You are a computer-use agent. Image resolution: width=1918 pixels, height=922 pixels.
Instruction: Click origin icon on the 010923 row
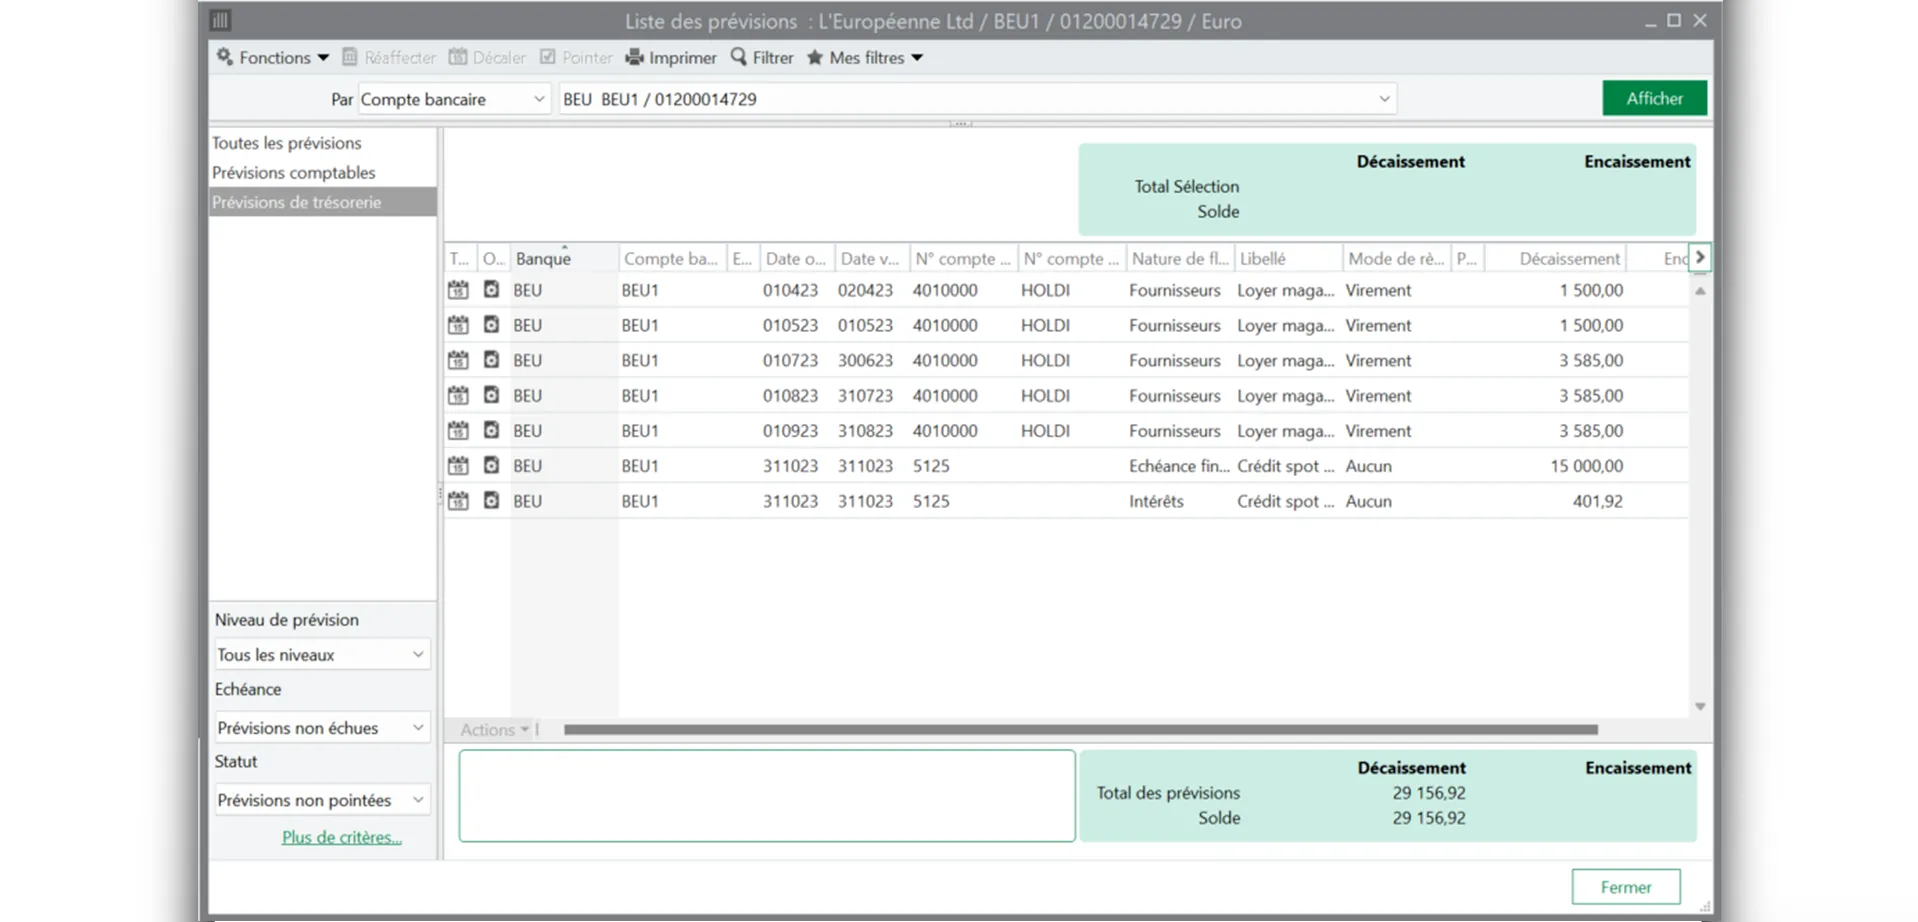(x=491, y=430)
